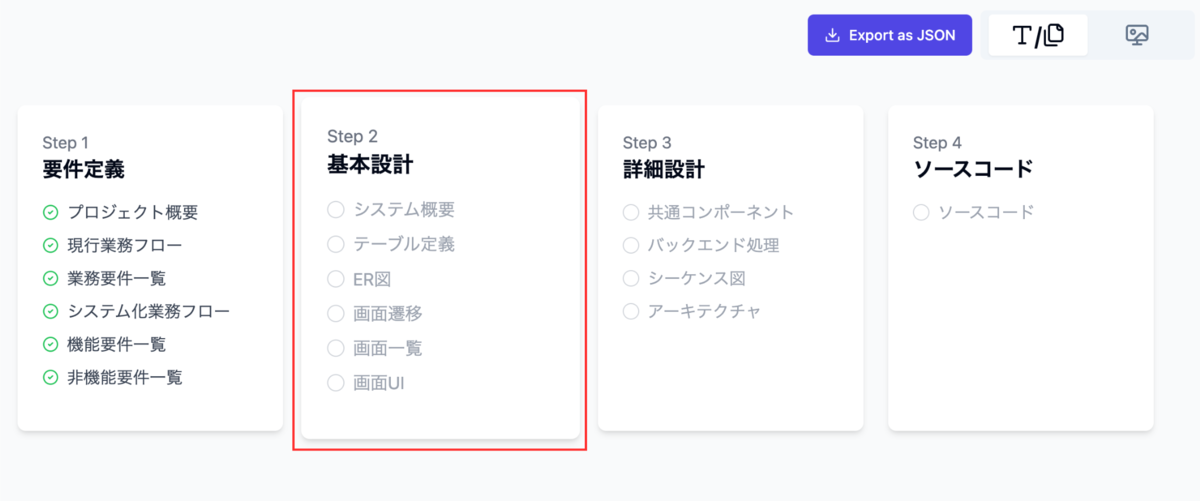Click green check icon beside システム化業務フロー

coord(51,311)
